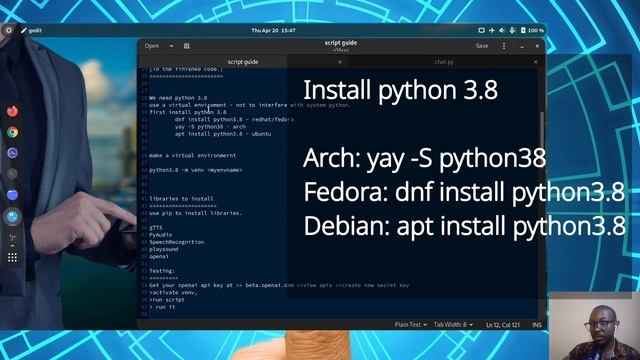Open the Tab Width: 8 dropdown
Image resolution: width=640 pixels, height=360 pixels.
click(453, 324)
